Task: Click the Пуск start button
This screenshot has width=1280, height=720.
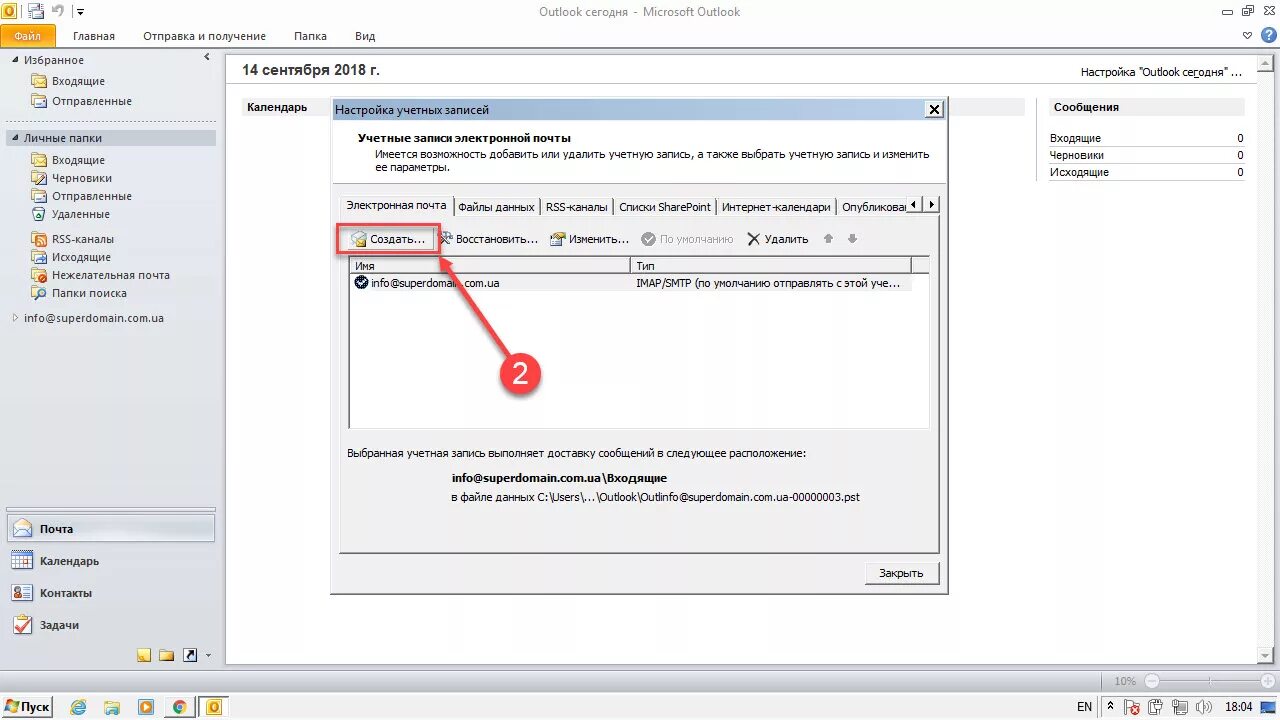Action: pyautogui.click(x=27, y=706)
